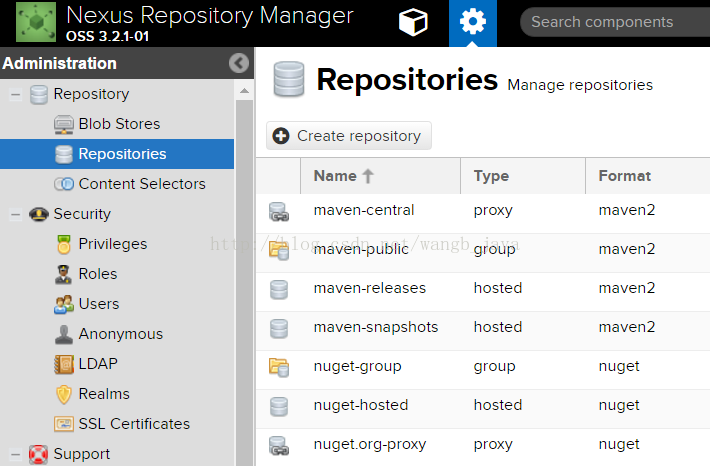Open Roles under Security
The height and width of the screenshot is (466, 710).
pos(98,274)
